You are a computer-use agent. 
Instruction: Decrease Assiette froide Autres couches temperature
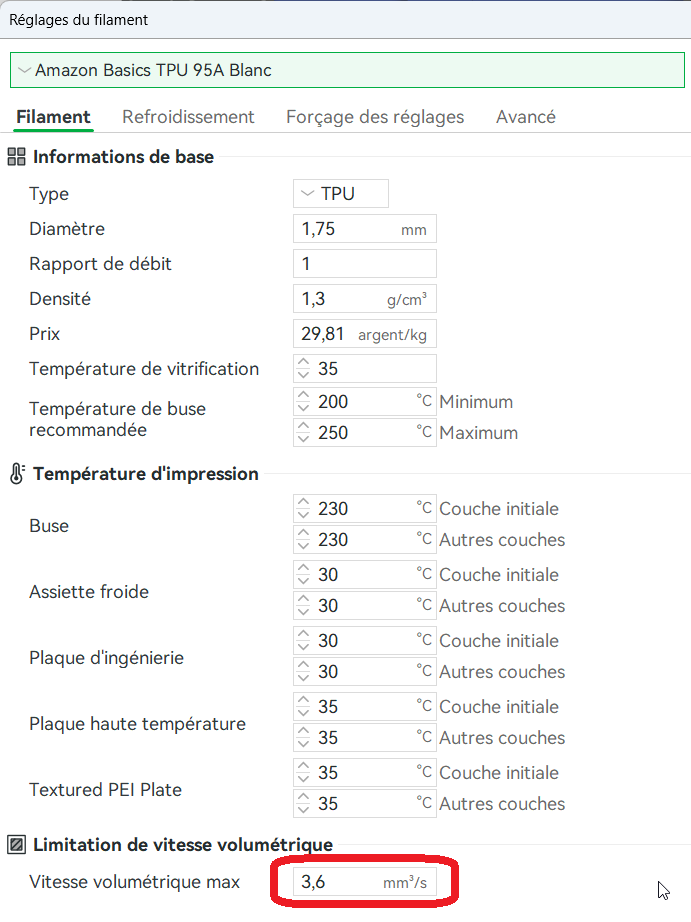pos(303,612)
